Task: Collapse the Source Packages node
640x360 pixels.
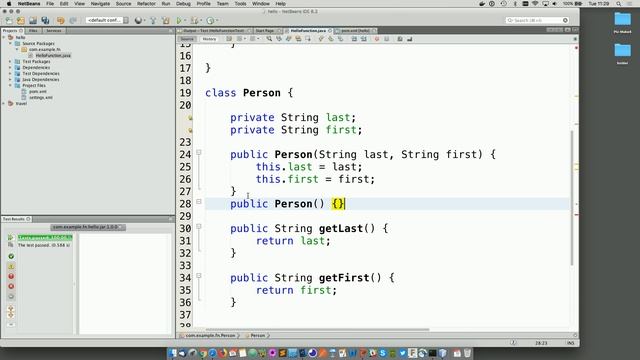Action: 10,43
